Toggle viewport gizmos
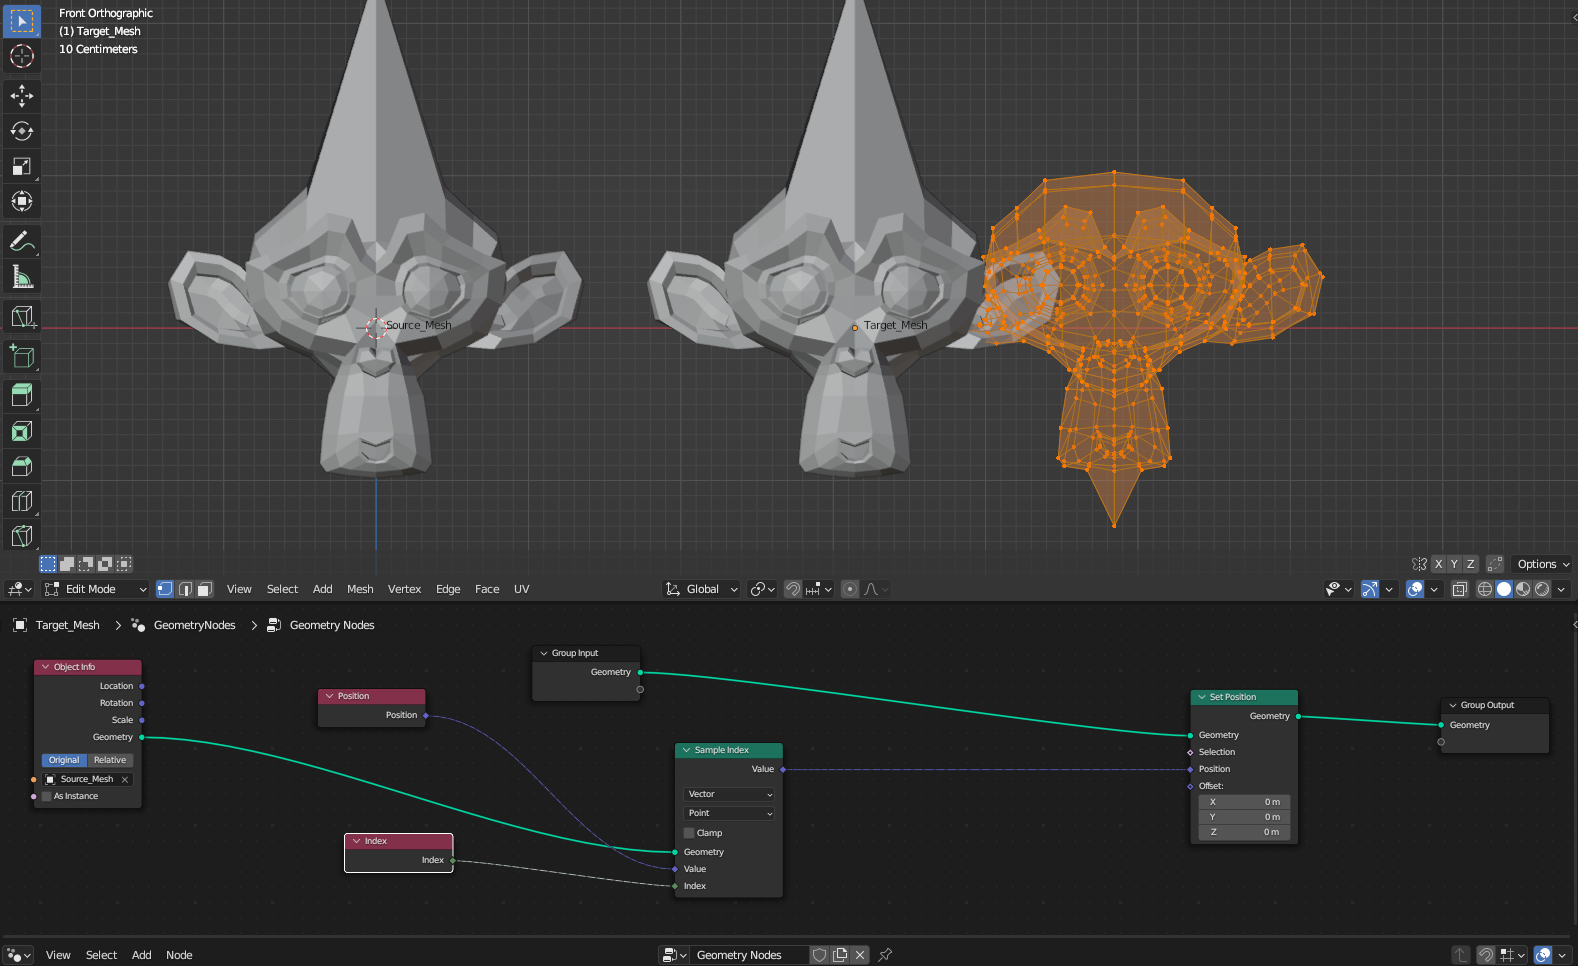 click(1370, 589)
